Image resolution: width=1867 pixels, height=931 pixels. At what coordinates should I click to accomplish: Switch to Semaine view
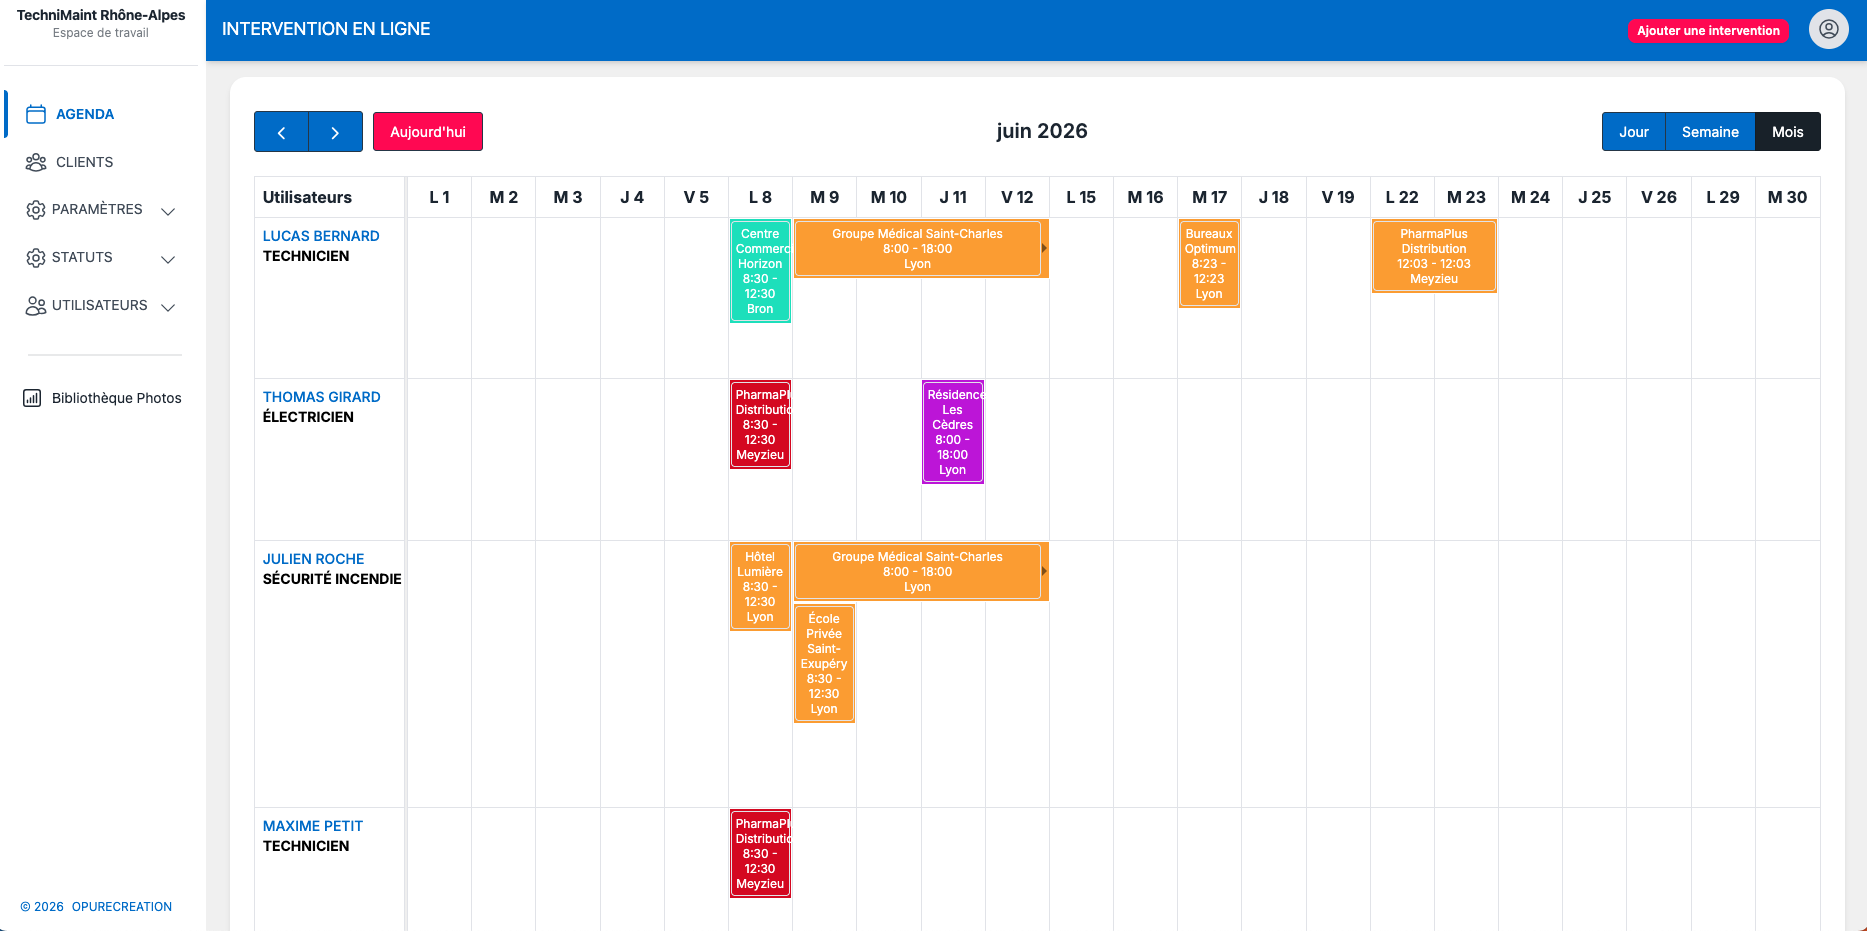click(x=1710, y=132)
